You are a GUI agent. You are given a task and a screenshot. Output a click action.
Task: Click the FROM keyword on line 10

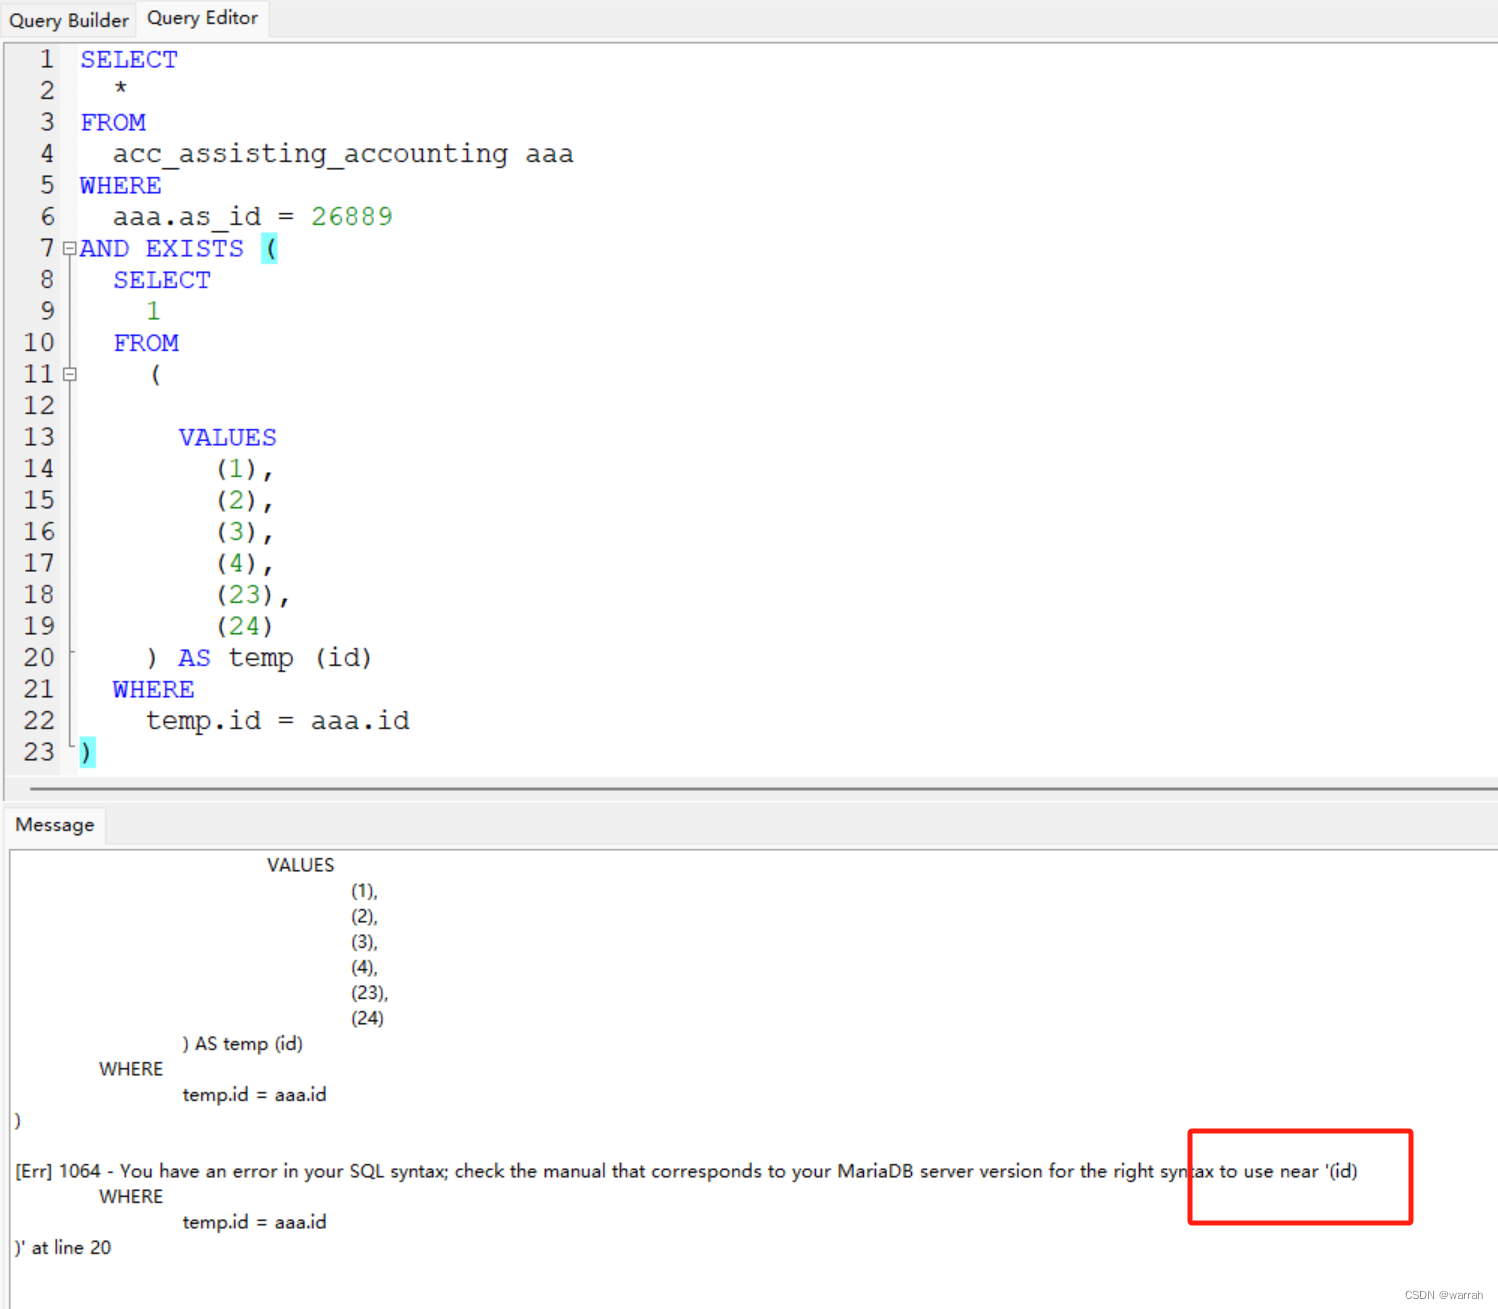tap(146, 343)
